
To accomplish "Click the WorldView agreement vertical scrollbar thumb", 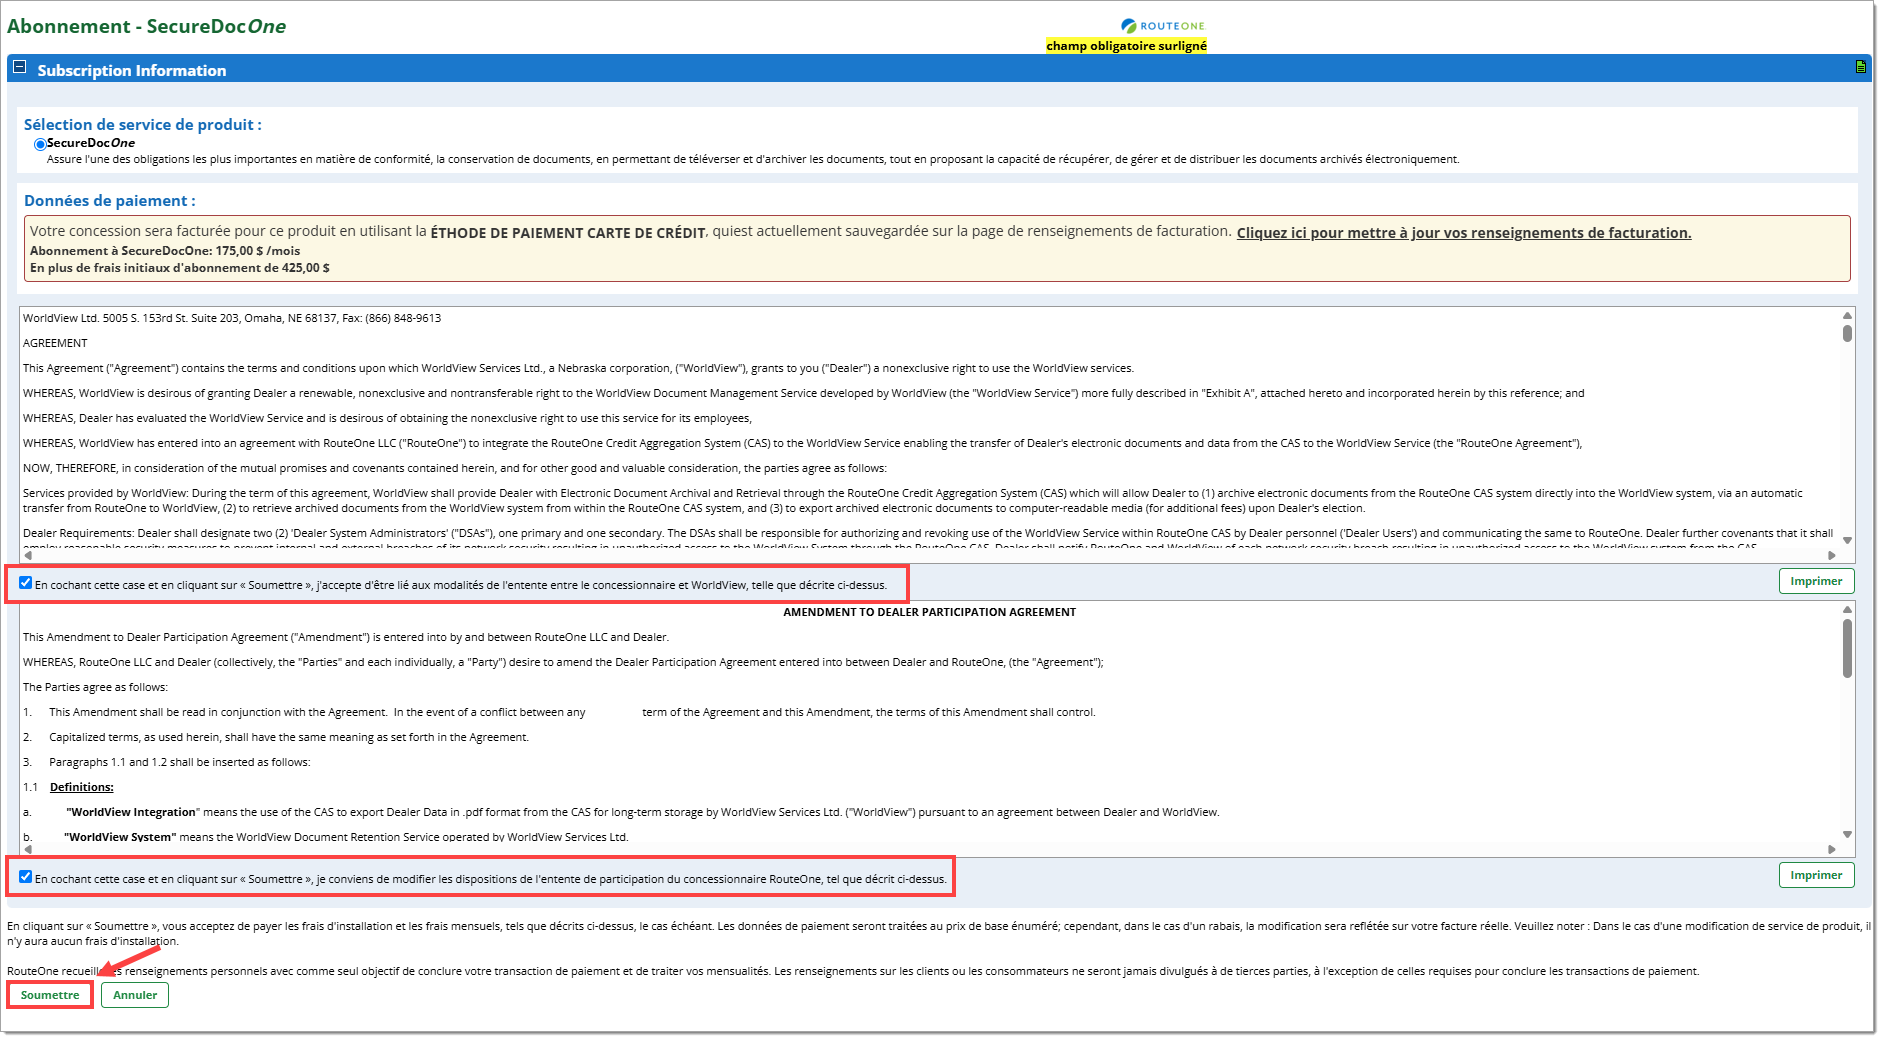I will [1847, 333].
